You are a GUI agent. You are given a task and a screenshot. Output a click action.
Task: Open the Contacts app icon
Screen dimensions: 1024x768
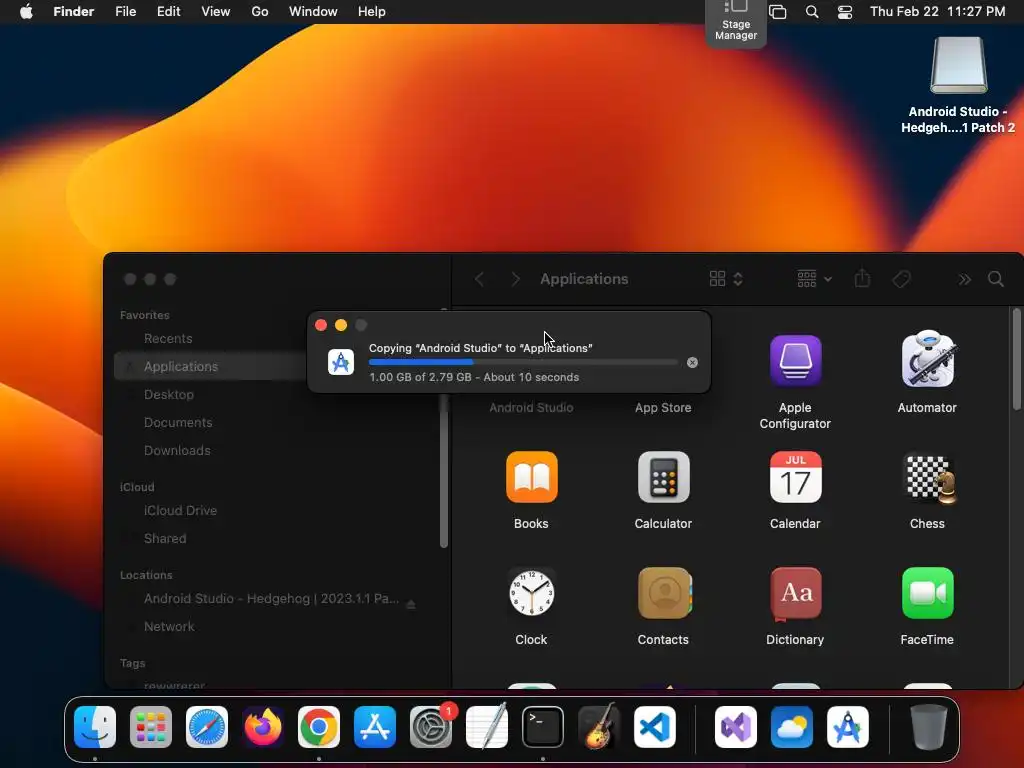click(664, 593)
